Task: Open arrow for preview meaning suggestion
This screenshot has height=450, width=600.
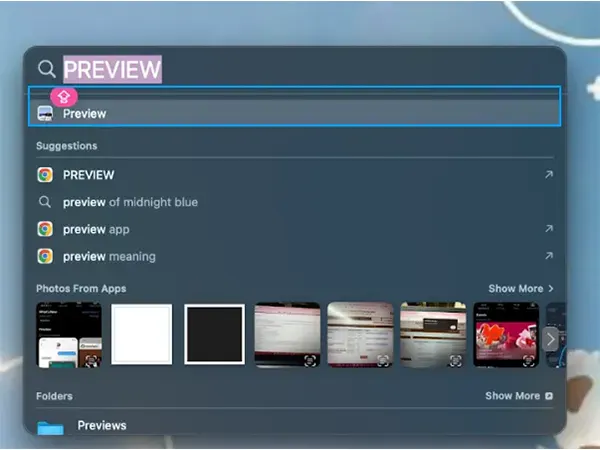Action: pos(549,256)
